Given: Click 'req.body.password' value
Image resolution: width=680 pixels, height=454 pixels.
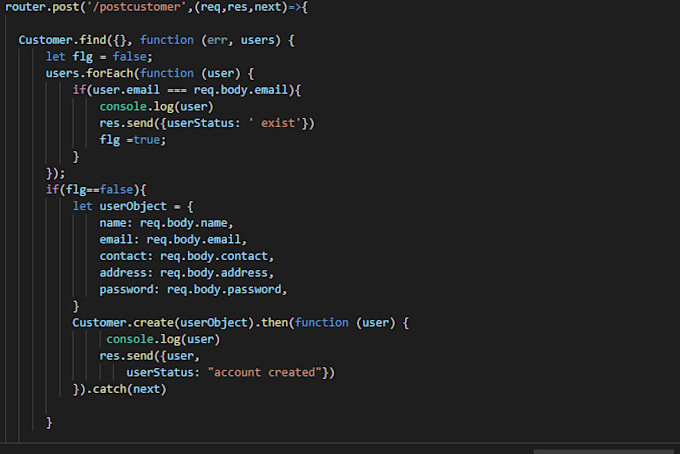Looking at the screenshot, I should [x=224, y=289].
